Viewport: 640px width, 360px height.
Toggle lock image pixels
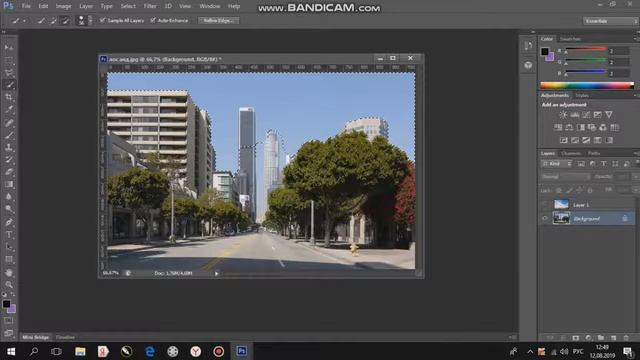coord(569,190)
